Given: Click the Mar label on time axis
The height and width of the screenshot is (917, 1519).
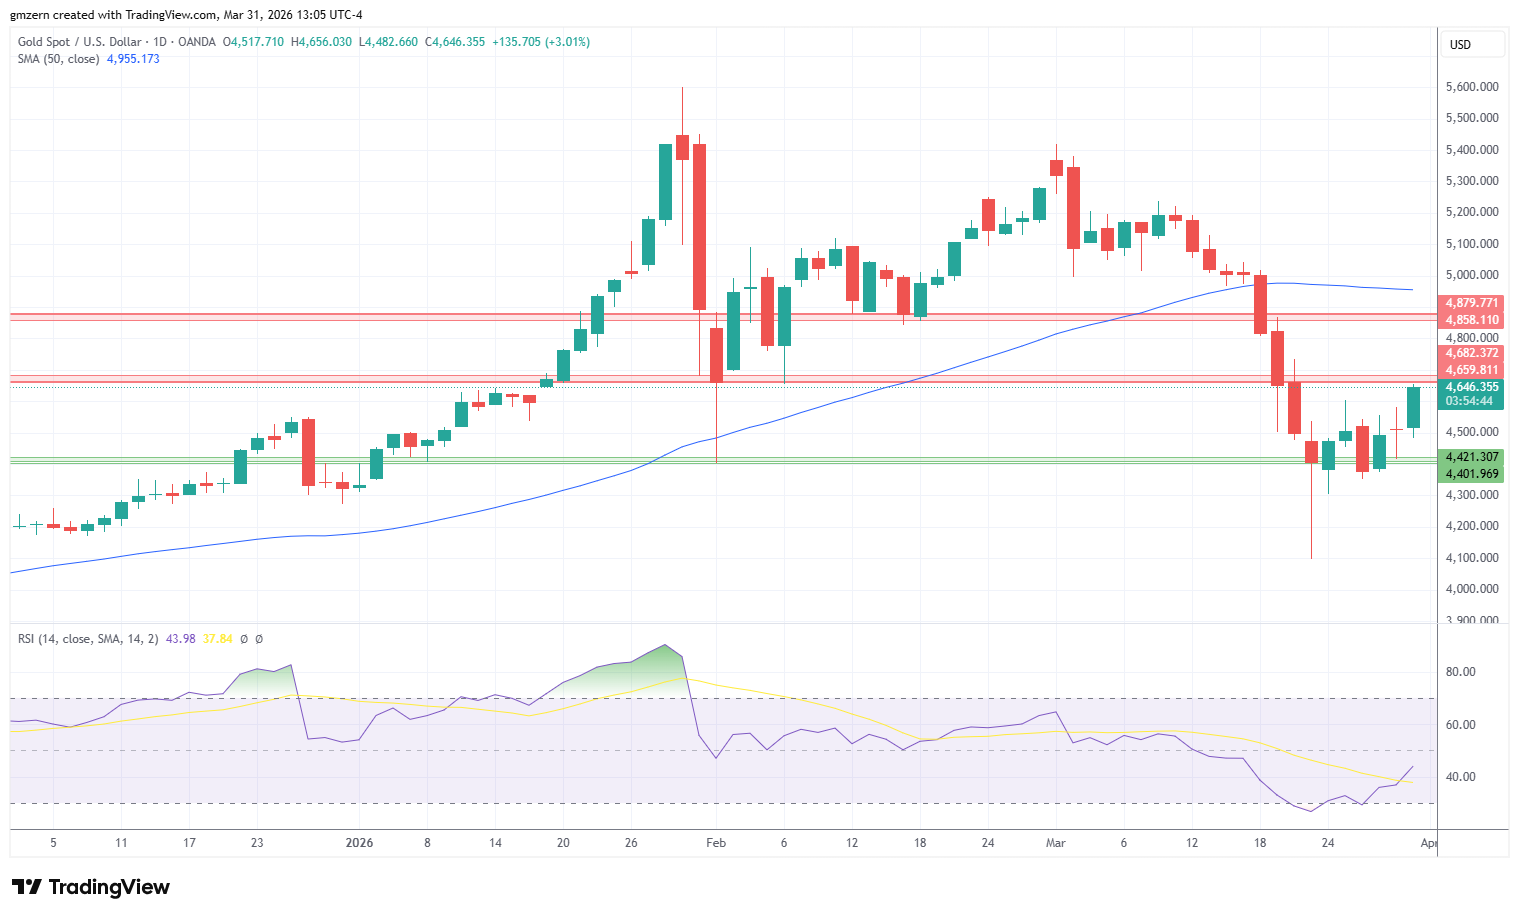Looking at the screenshot, I should (1056, 843).
